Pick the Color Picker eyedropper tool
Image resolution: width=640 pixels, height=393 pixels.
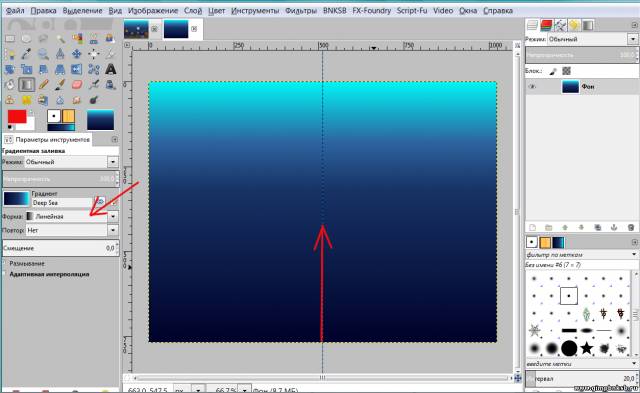coord(27,53)
